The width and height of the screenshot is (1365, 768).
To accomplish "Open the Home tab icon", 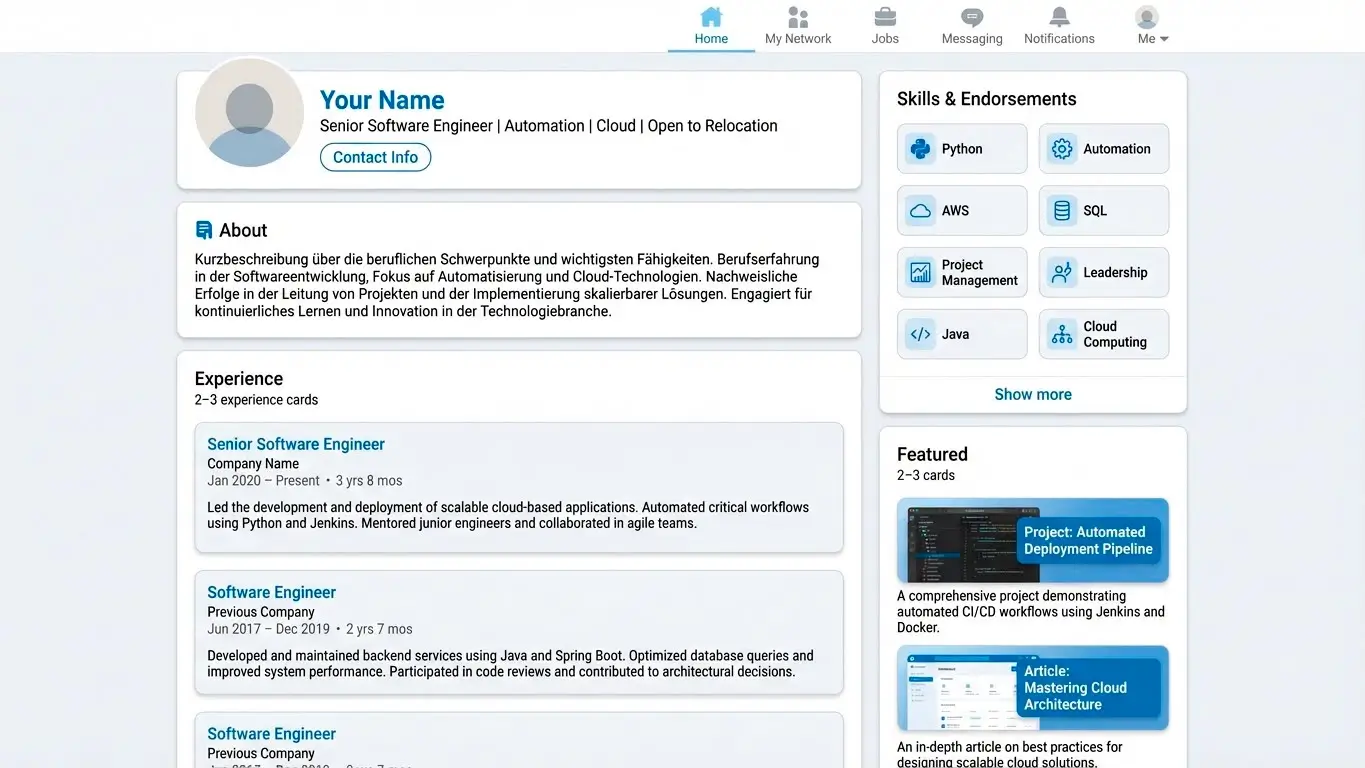I will [x=711, y=17].
